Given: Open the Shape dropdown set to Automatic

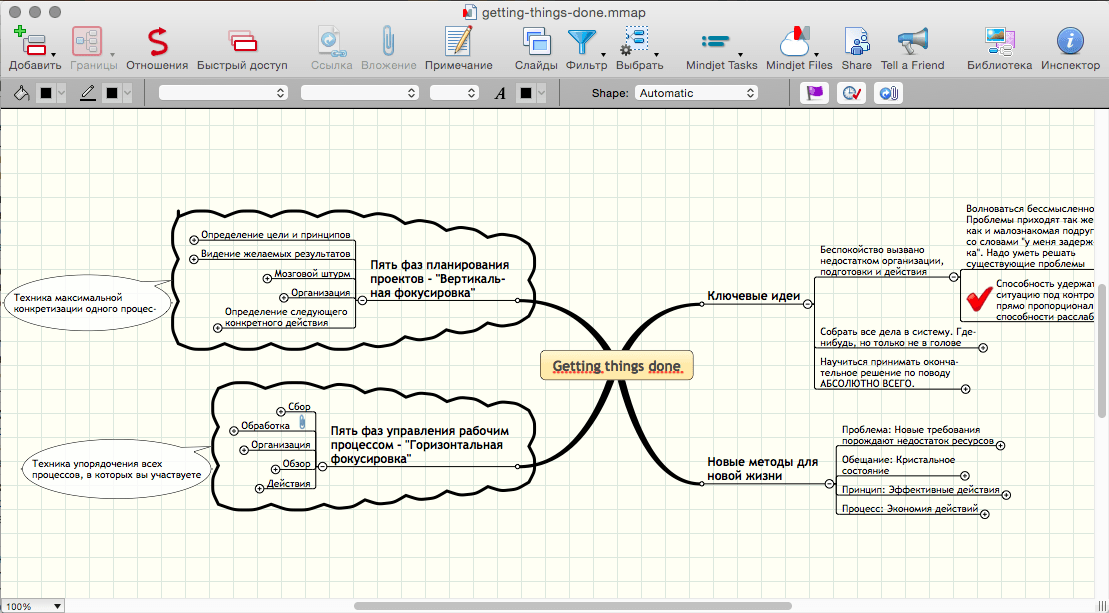Looking at the screenshot, I should click(x=697, y=93).
